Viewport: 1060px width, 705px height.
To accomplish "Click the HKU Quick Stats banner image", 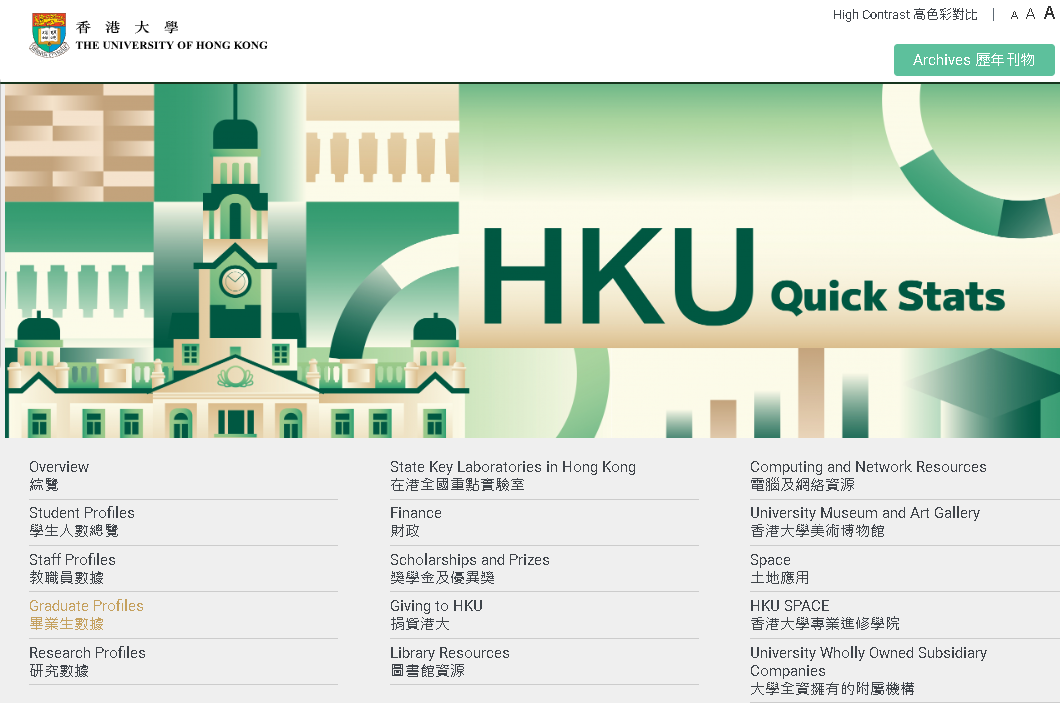I will coord(532,260).
